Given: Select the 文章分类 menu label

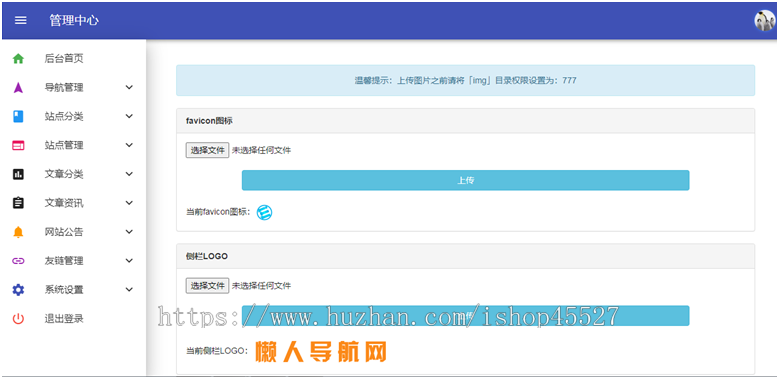Looking at the screenshot, I should pos(64,174).
